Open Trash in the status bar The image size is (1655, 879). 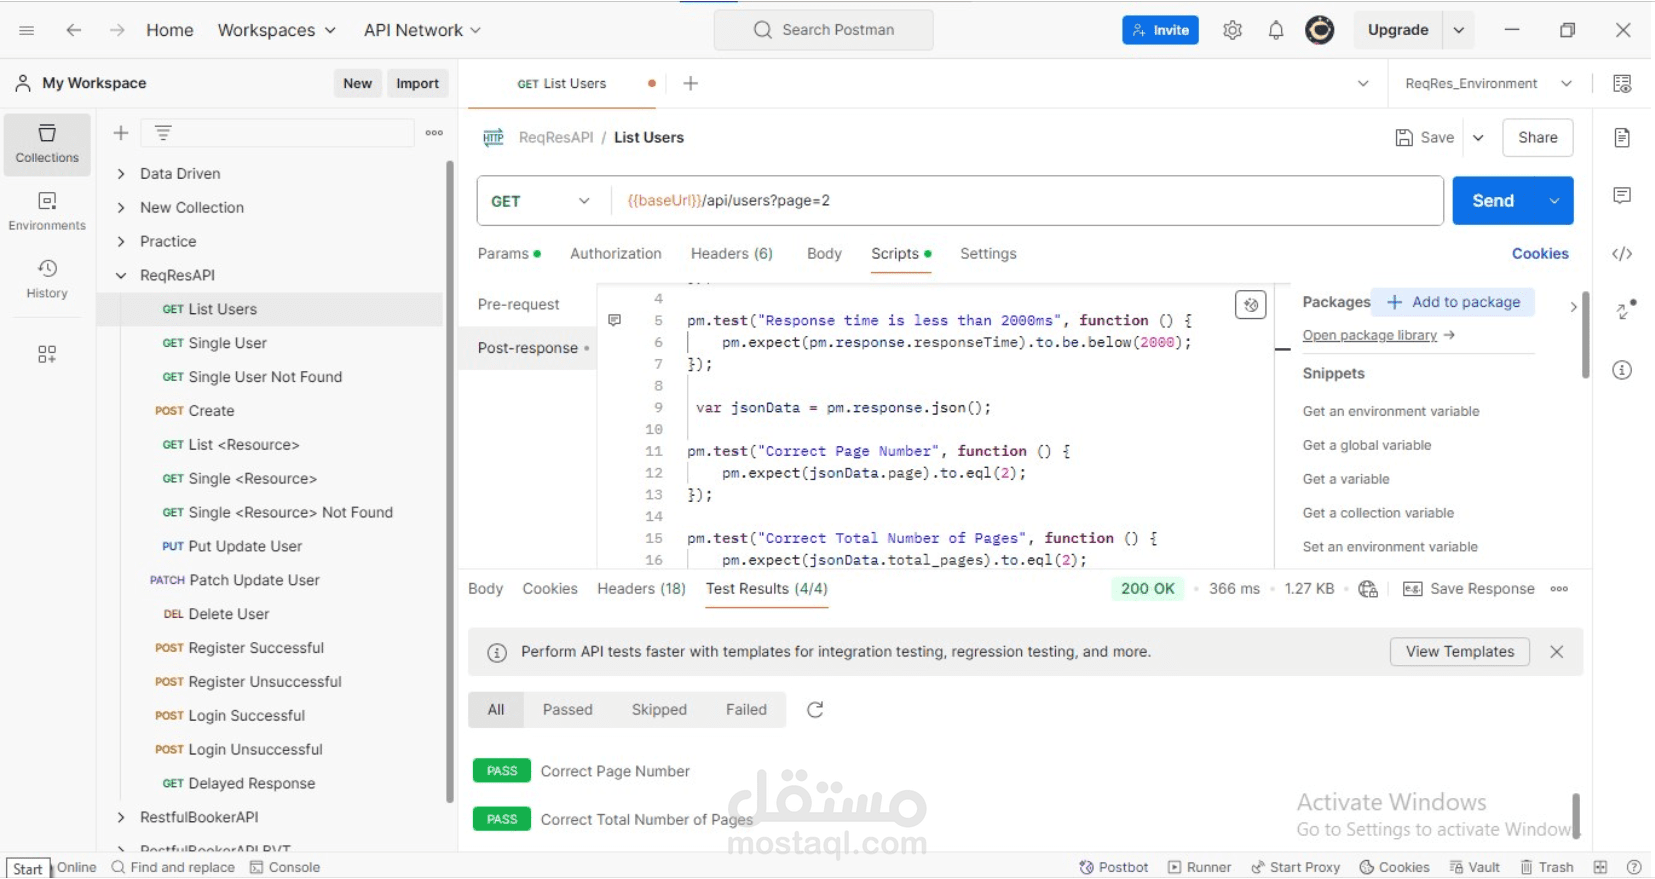tap(1546, 867)
